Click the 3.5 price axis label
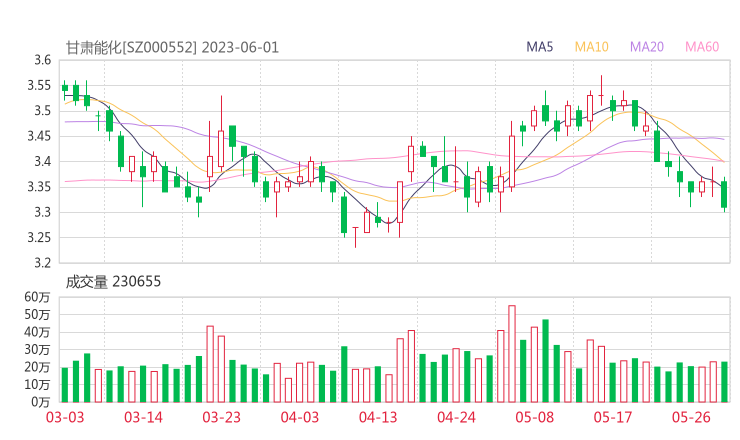 click(x=42, y=111)
